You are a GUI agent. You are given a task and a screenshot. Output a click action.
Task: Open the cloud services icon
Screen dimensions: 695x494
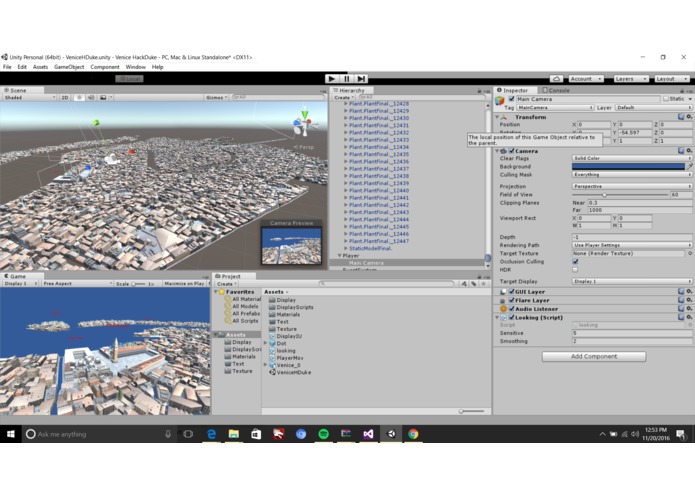tap(556, 78)
